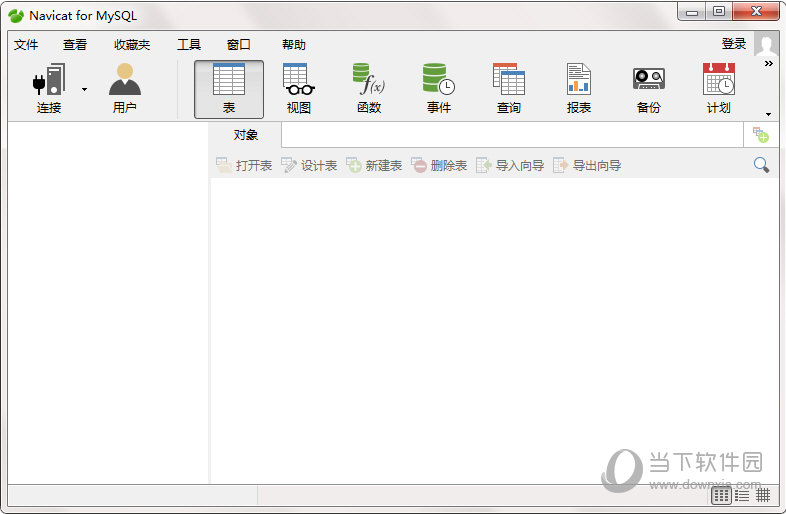The height and width of the screenshot is (514, 786).
Task: Click 删除表 (Delete Table) button
Action: coord(439,165)
